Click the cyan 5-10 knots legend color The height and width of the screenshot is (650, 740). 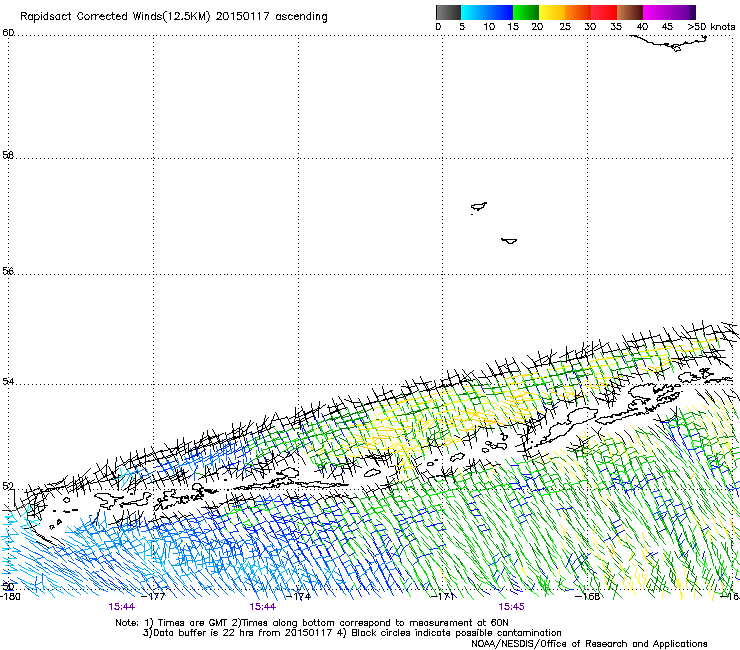[474, 12]
